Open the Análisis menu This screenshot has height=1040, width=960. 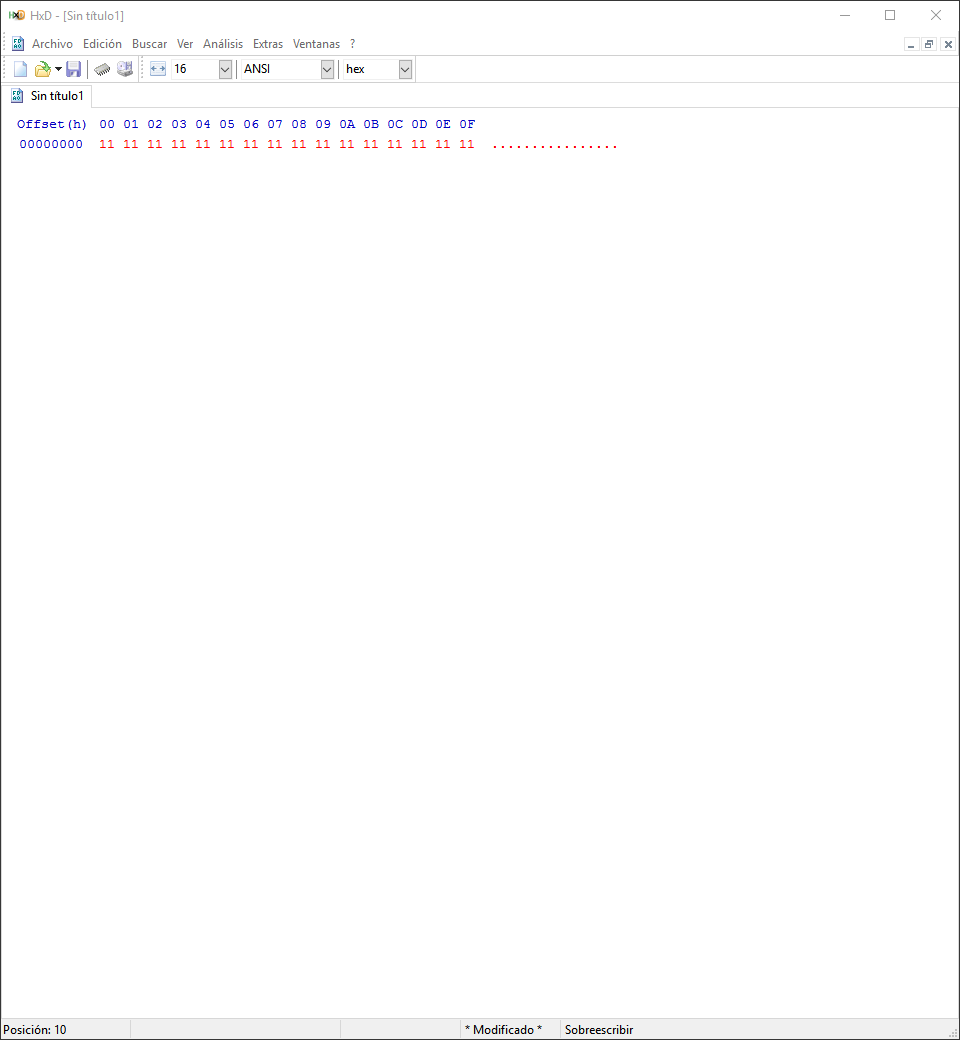[223, 44]
